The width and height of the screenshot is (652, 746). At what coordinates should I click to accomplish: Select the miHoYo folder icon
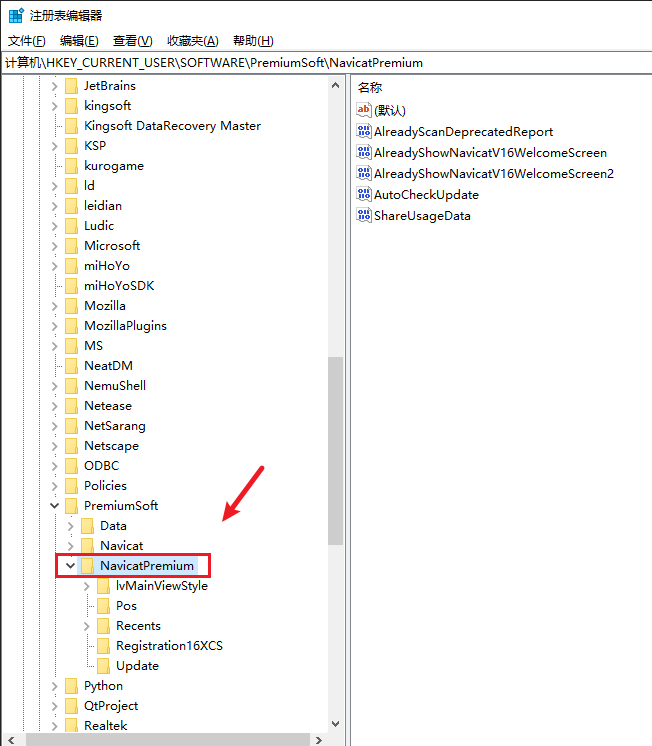point(71,266)
